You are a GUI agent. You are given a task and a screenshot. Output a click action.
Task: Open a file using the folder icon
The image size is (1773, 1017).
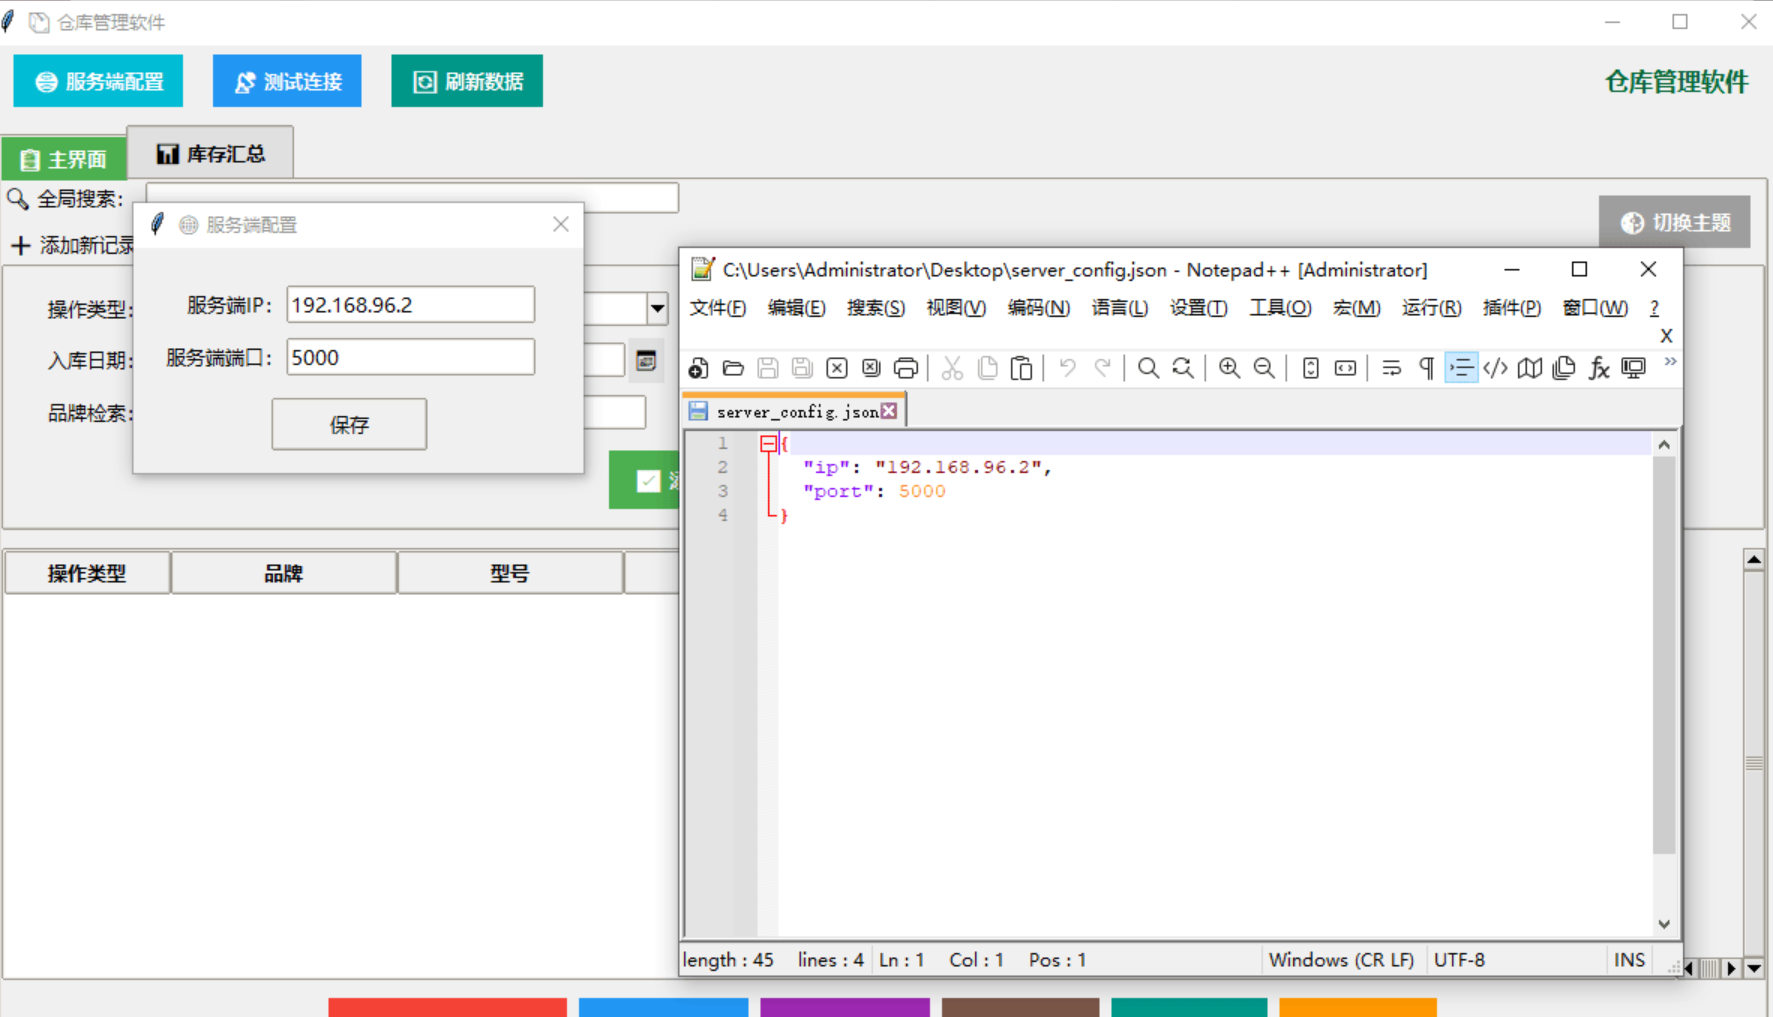pyautogui.click(x=733, y=368)
